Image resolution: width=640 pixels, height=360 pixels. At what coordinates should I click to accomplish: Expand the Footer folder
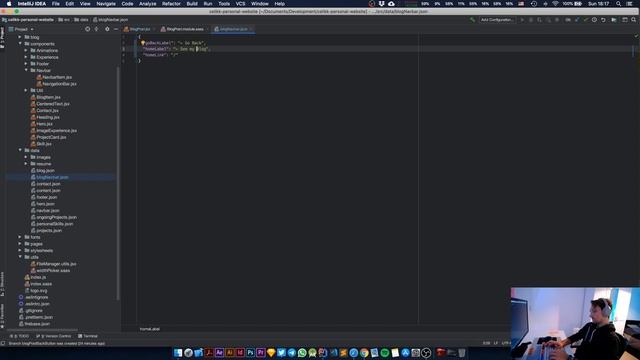coord(26,64)
